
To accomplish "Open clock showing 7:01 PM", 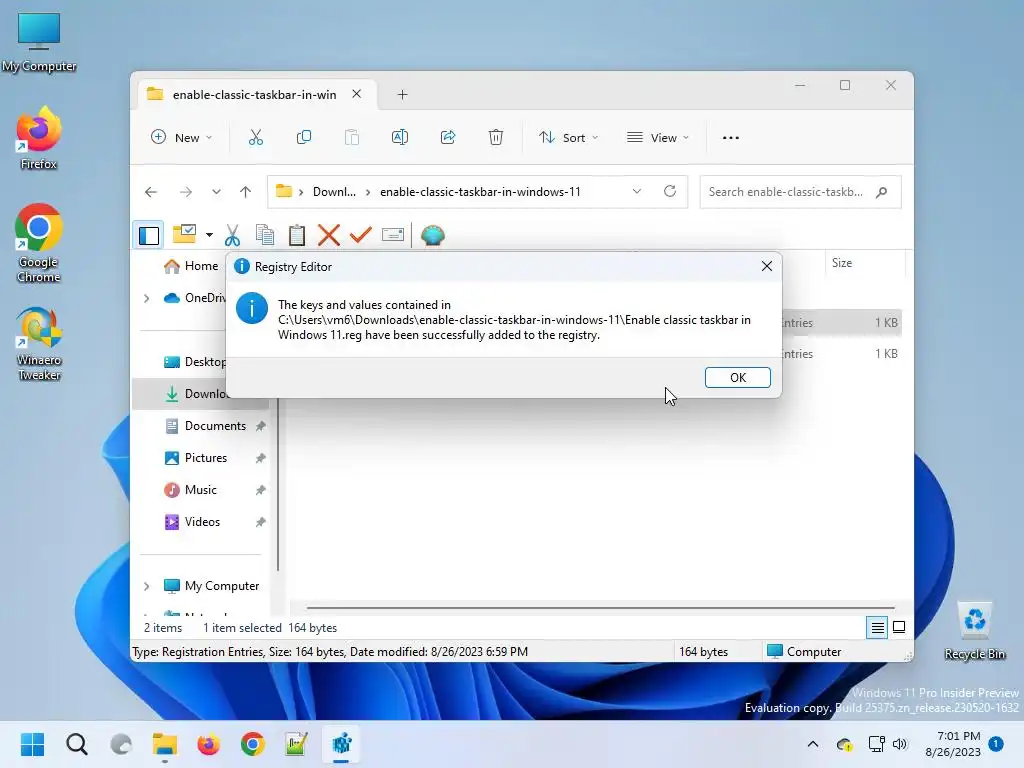I will [953, 744].
